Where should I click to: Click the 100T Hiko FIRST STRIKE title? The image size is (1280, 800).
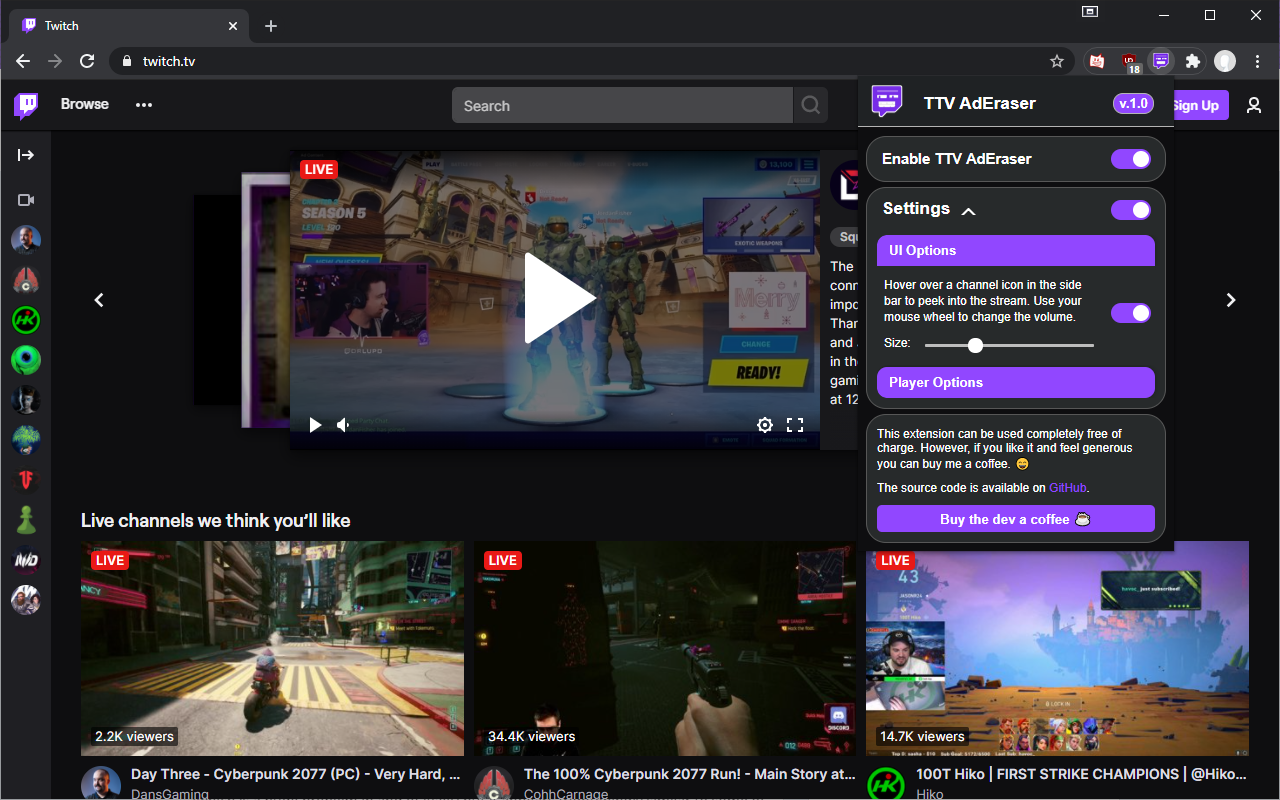(1082, 774)
